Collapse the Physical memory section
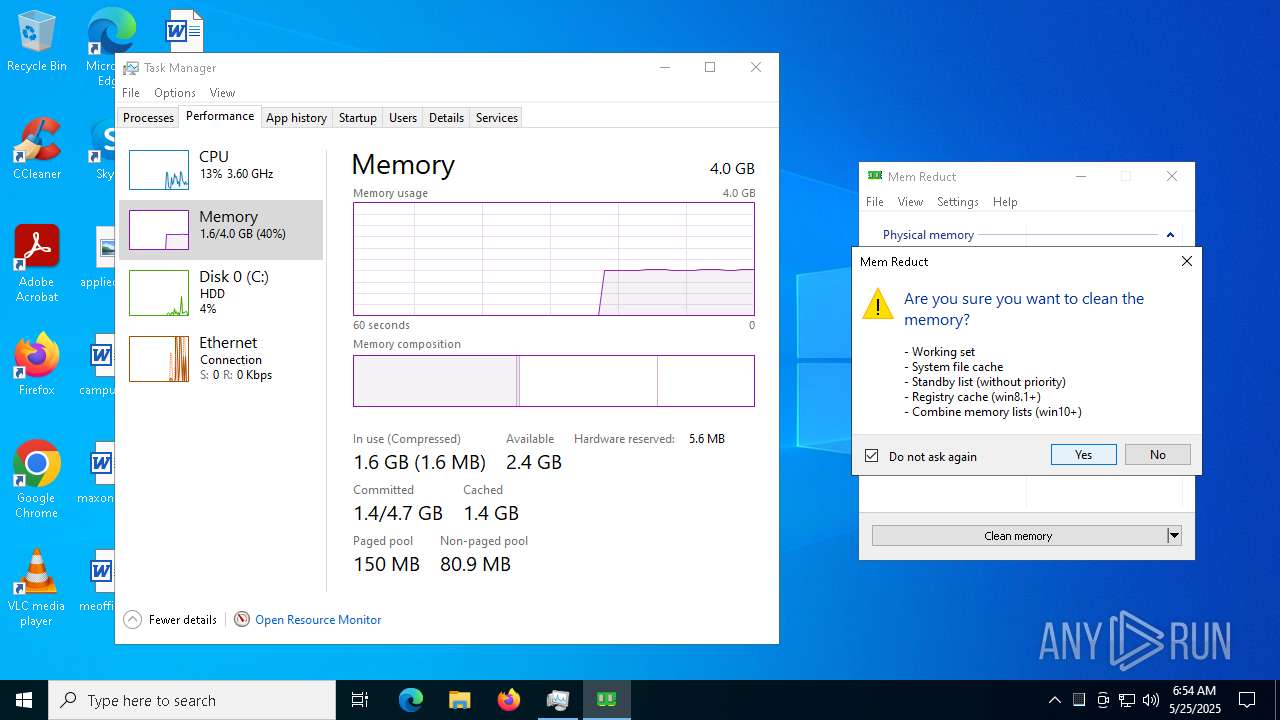The image size is (1280, 720). (1170, 235)
